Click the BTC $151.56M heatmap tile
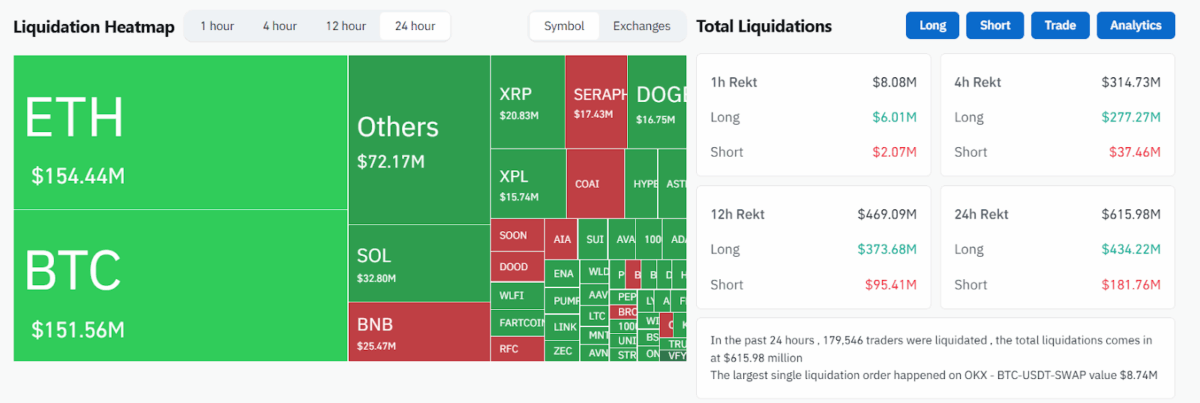1200x403 pixels. 180,285
